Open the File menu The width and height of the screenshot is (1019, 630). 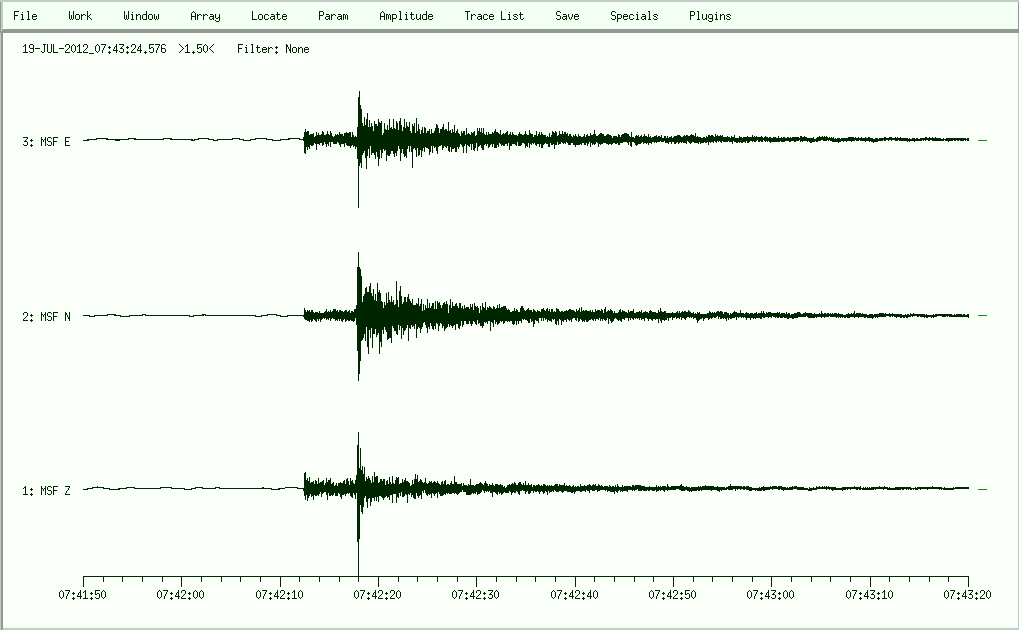coord(25,16)
